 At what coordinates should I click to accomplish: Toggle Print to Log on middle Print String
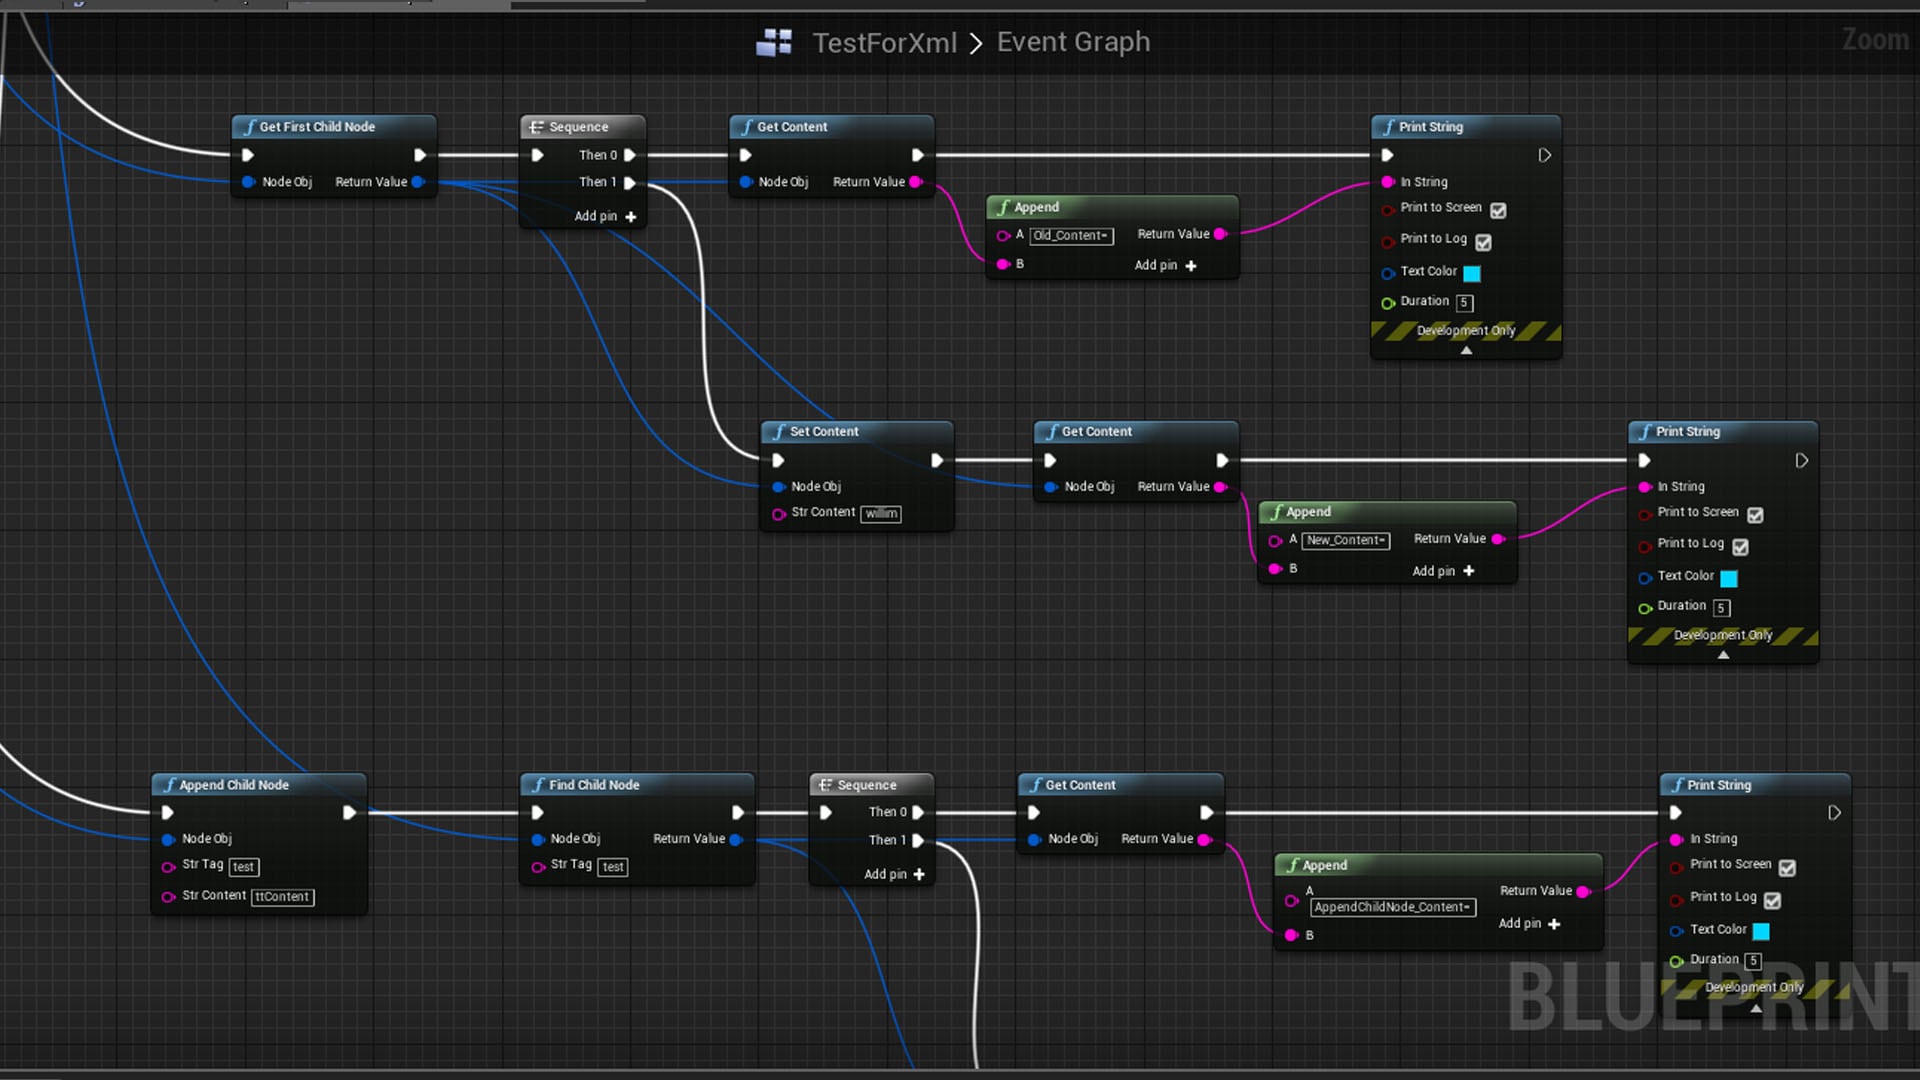(1740, 546)
